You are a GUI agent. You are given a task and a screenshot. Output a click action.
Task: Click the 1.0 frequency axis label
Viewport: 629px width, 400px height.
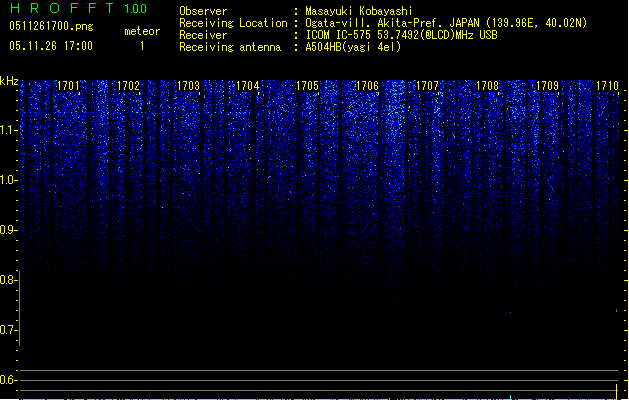click(8, 180)
